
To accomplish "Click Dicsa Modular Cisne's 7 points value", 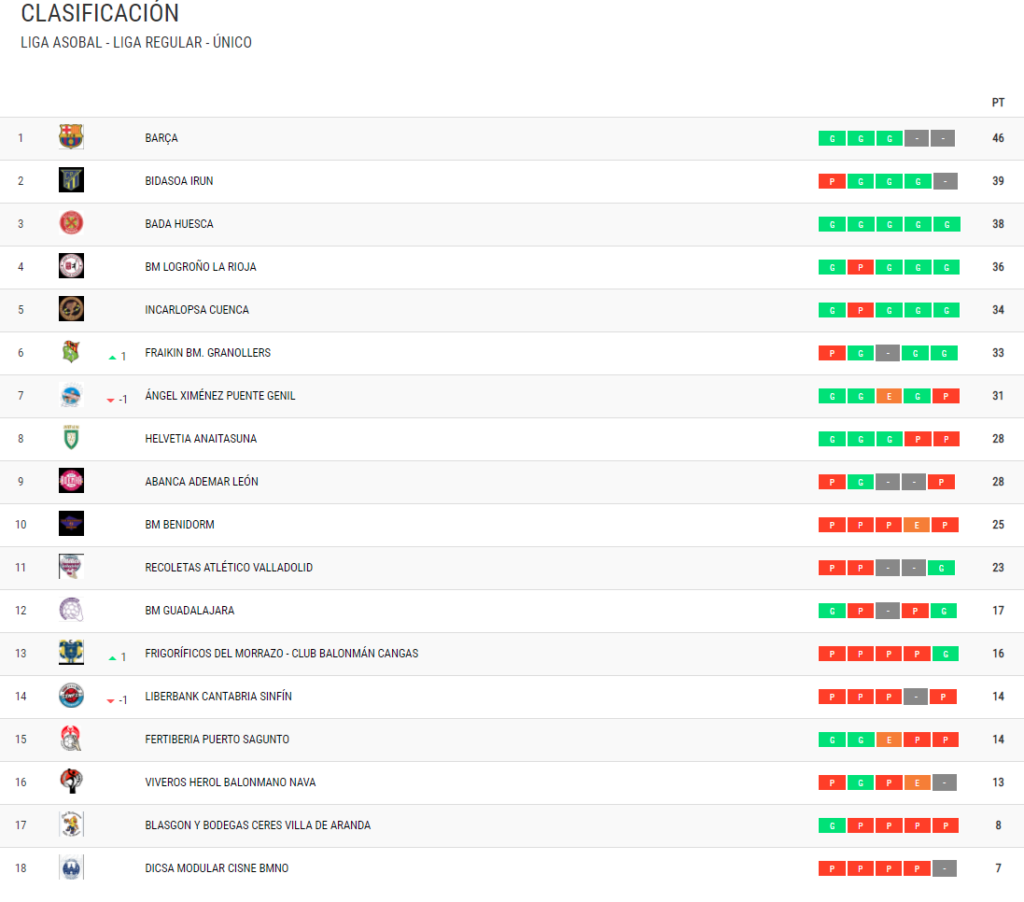I will [x=998, y=868].
